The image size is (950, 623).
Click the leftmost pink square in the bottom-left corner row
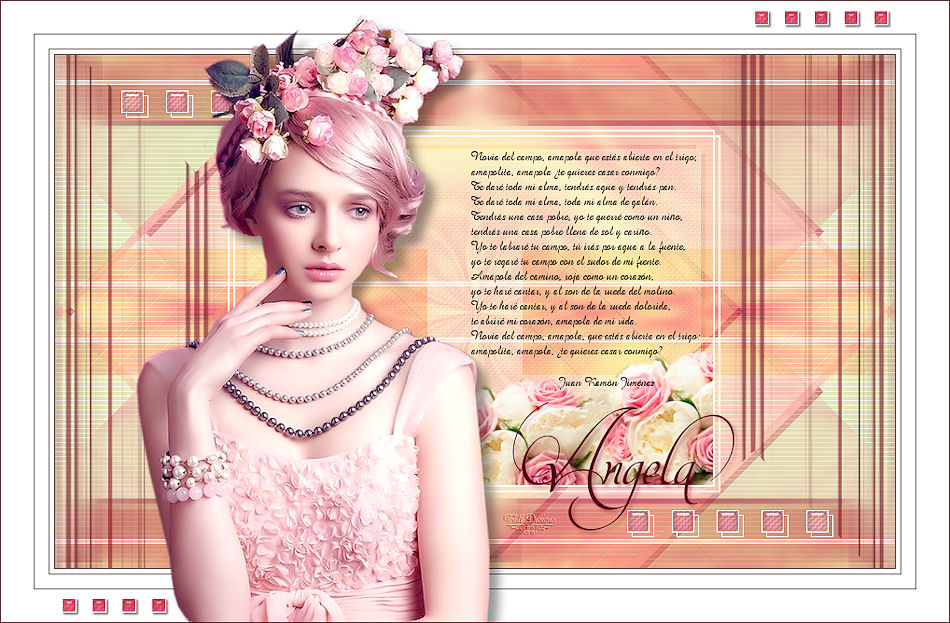(x=69, y=605)
